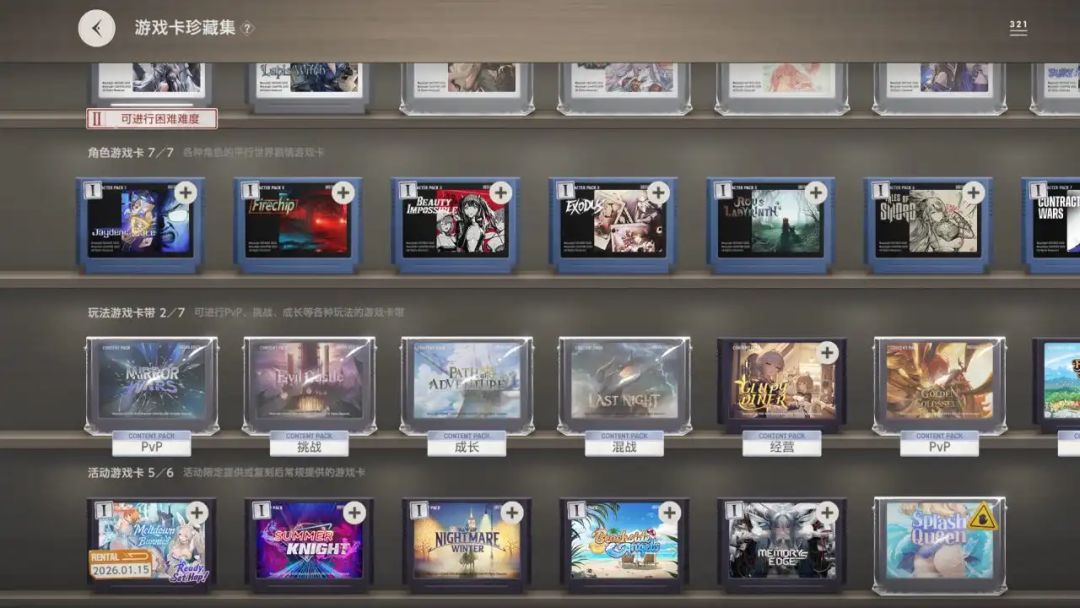The width and height of the screenshot is (1080, 608).
Task: Open the Jayden character game card
Action: point(141,226)
